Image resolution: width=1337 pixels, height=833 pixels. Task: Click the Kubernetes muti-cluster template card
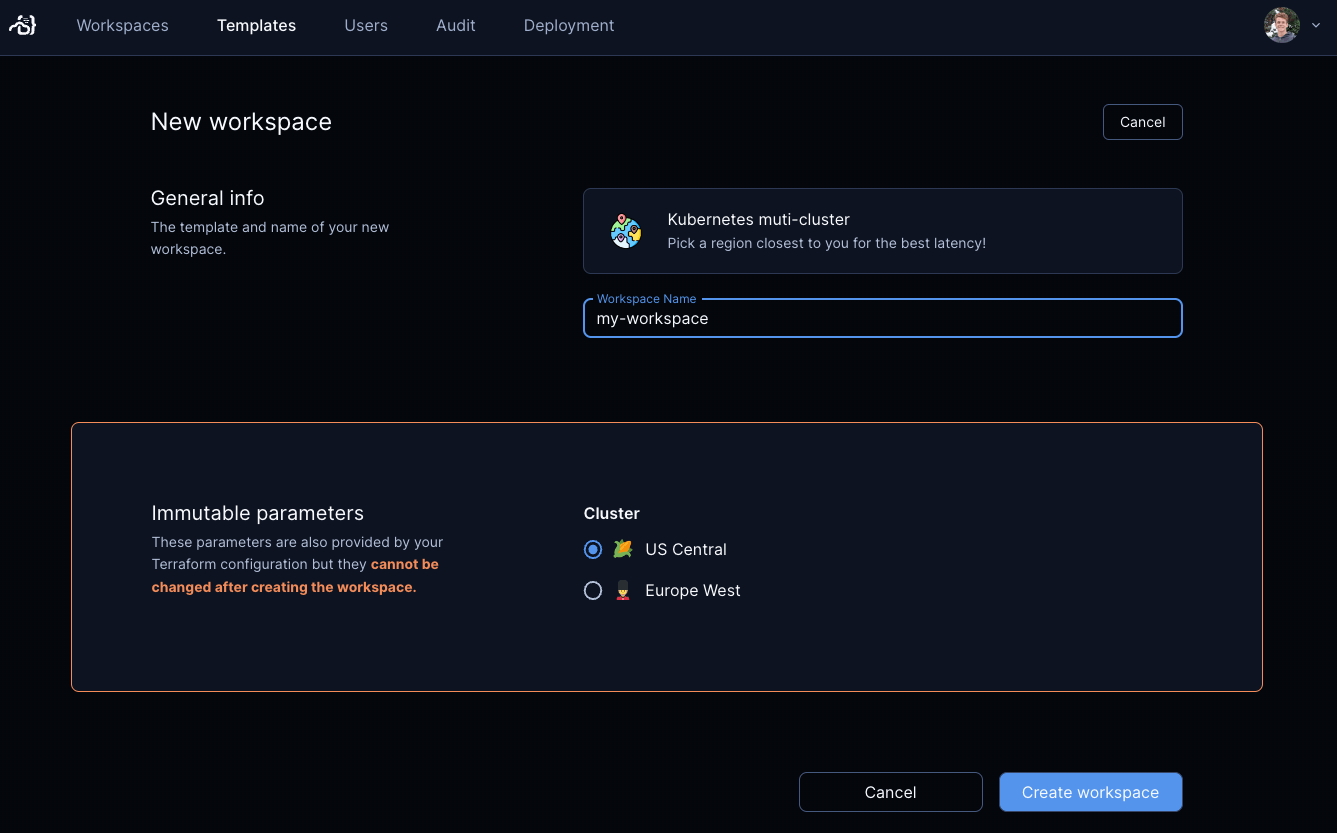882,231
